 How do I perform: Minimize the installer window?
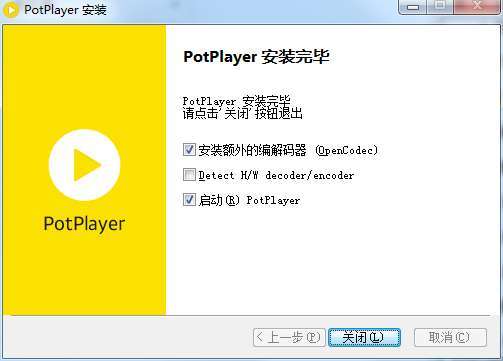[413, 7]
